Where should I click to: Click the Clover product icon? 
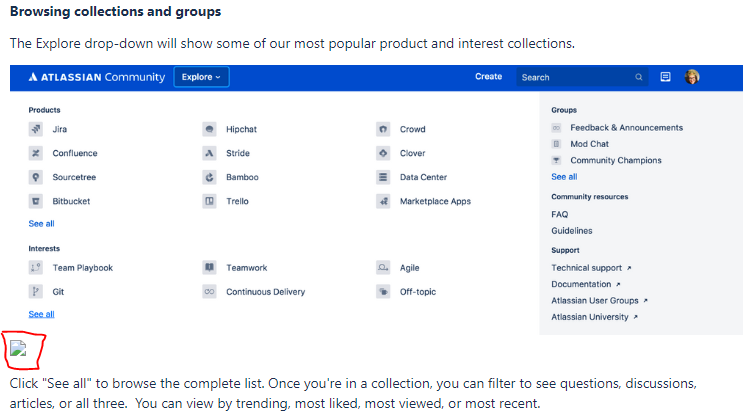point(383,153)
